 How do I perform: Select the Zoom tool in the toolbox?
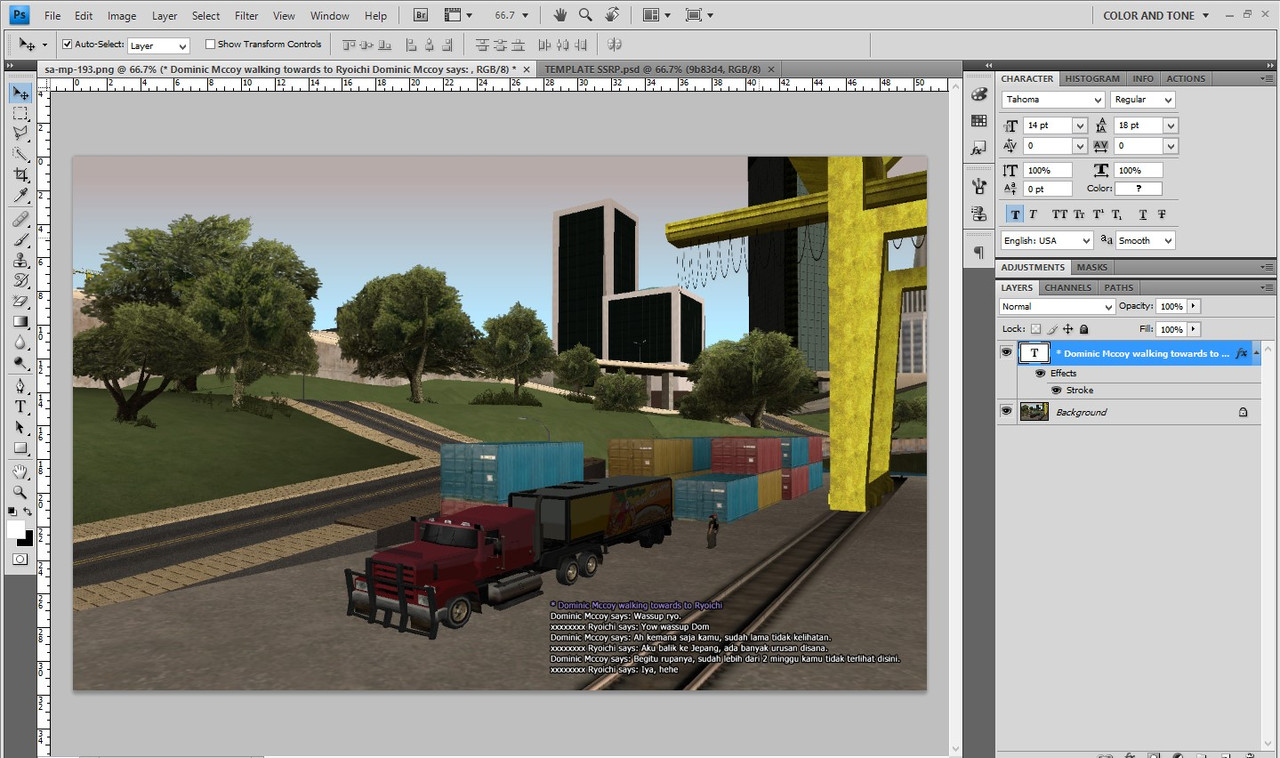pyautogui.click(x=20, y=492)
